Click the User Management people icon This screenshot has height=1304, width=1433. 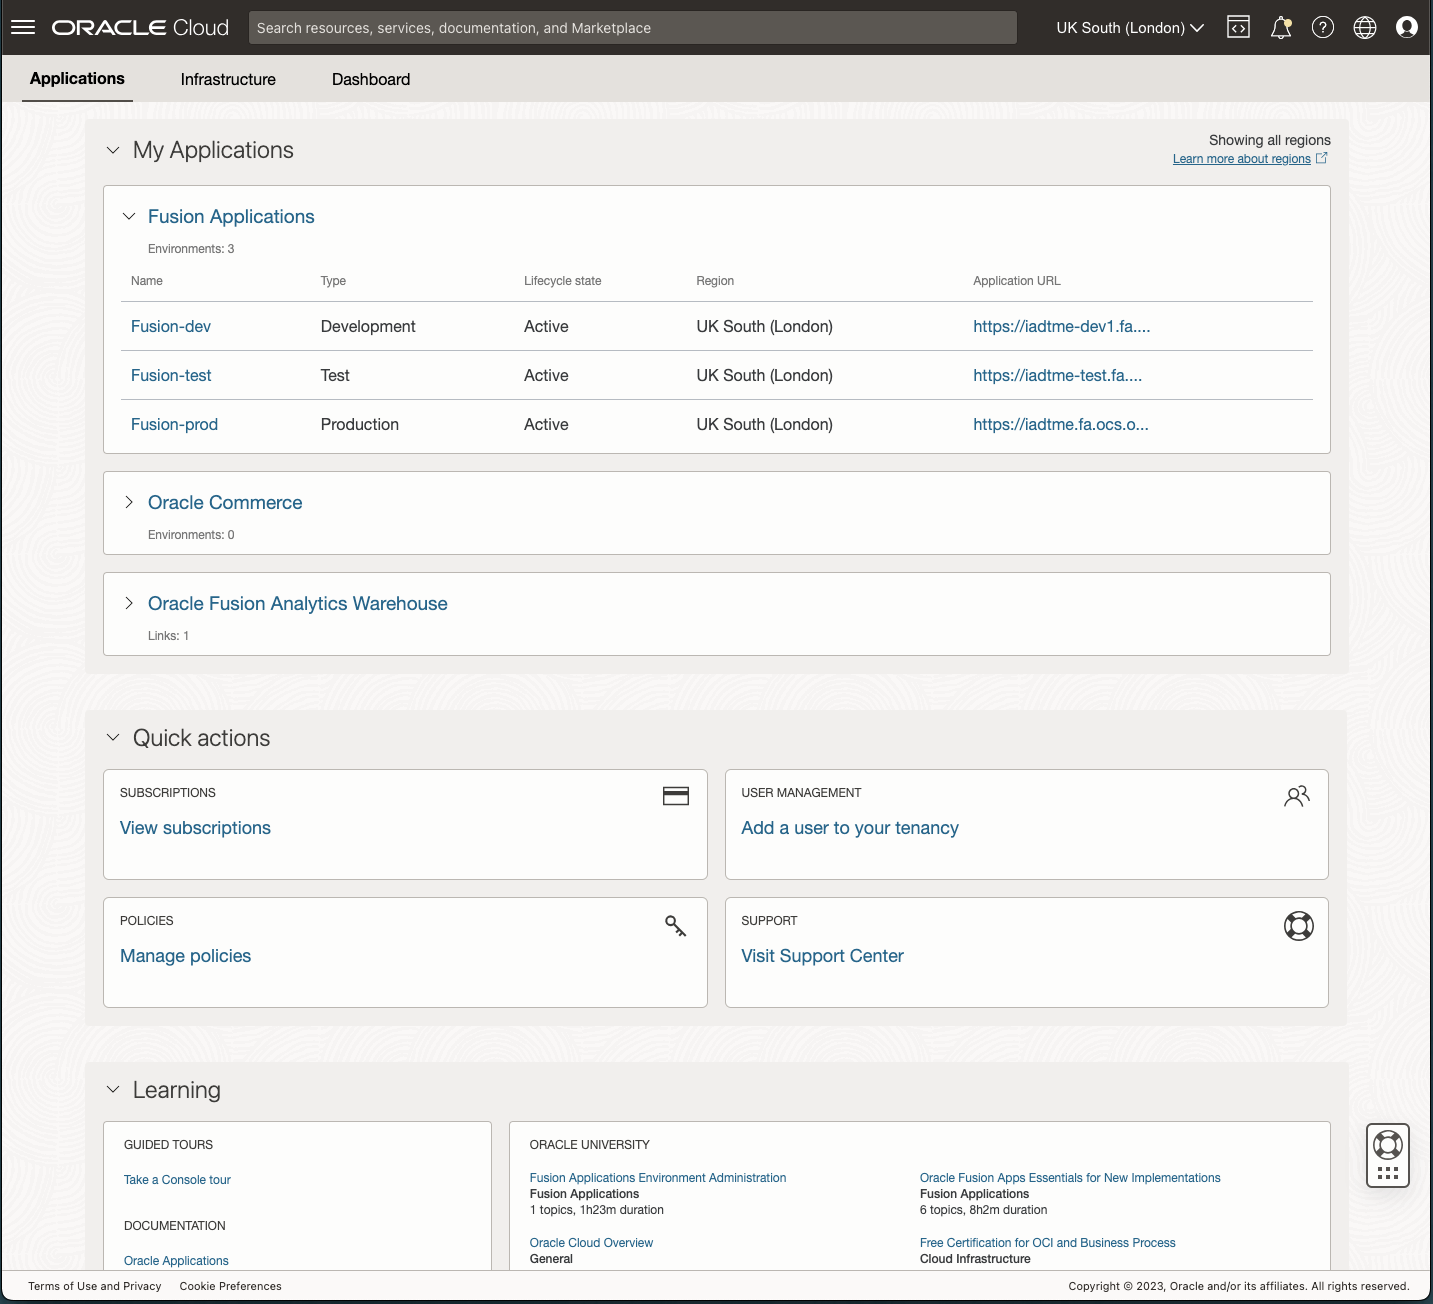1297,796
